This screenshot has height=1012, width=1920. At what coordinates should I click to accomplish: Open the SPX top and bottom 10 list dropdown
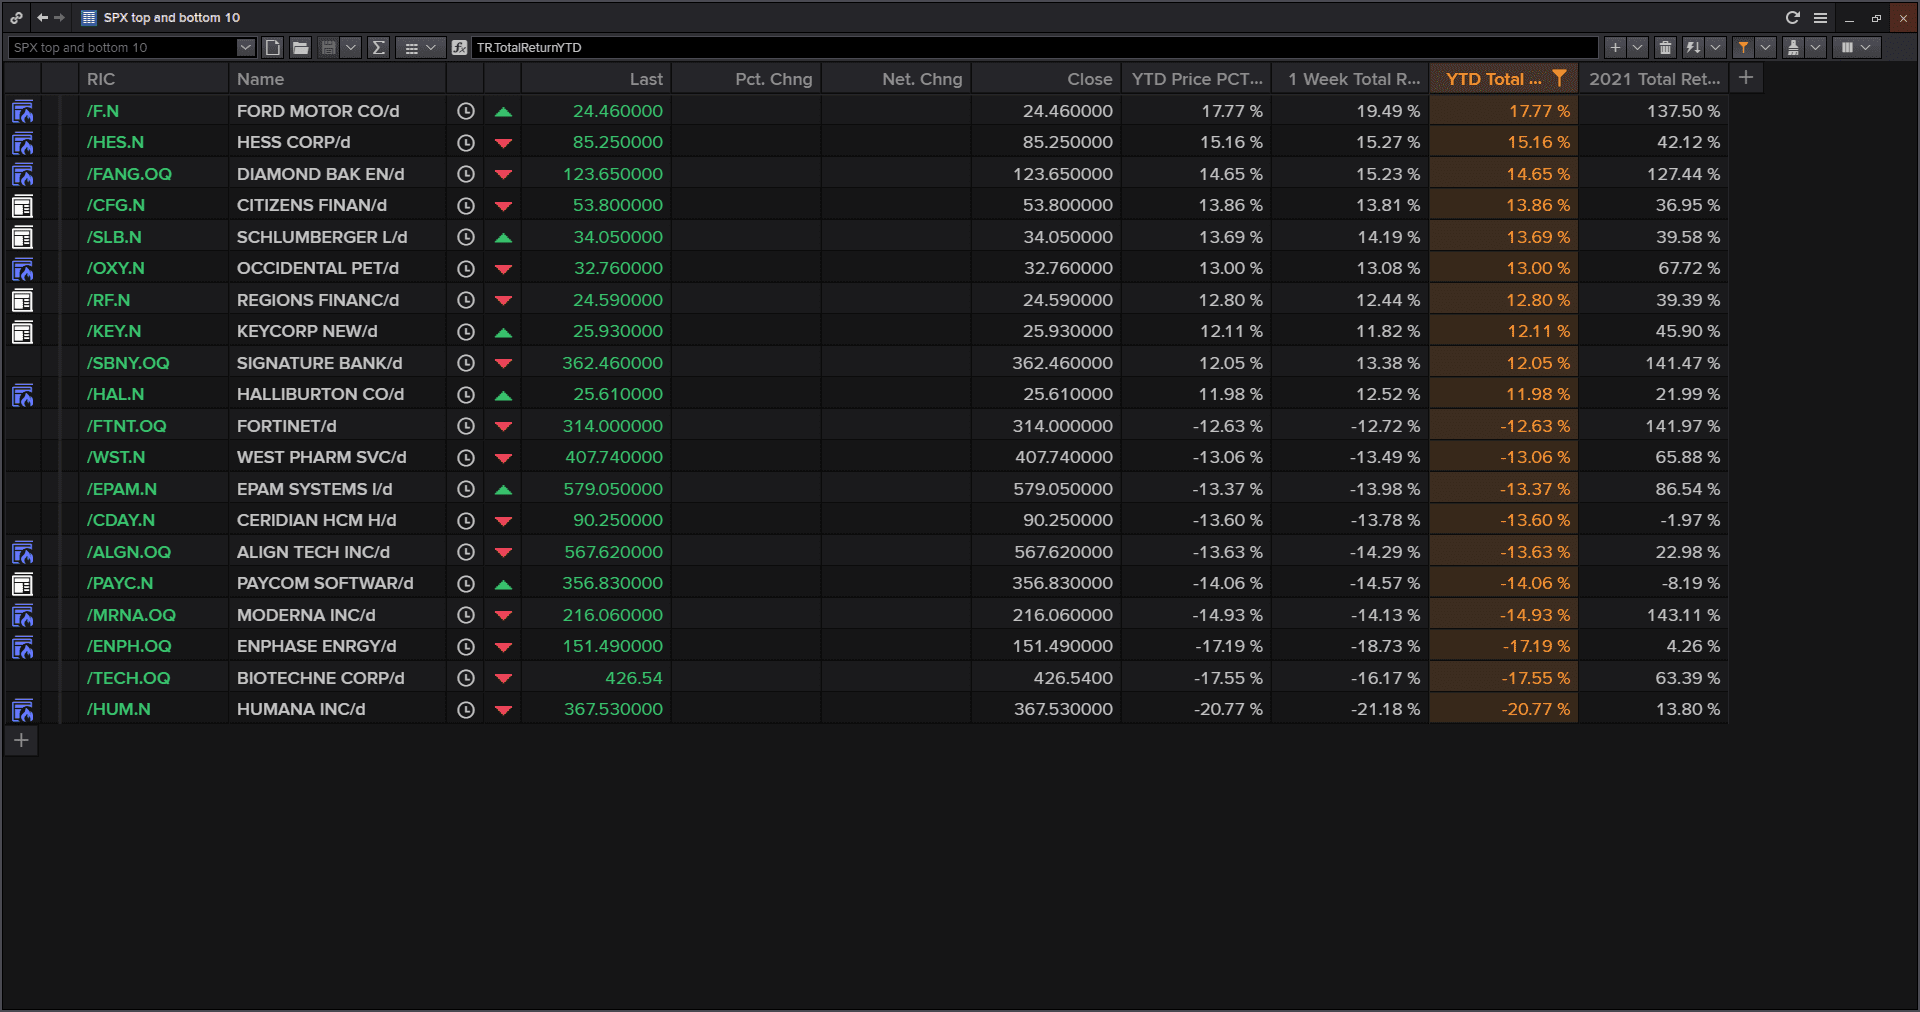coord(245,47)
